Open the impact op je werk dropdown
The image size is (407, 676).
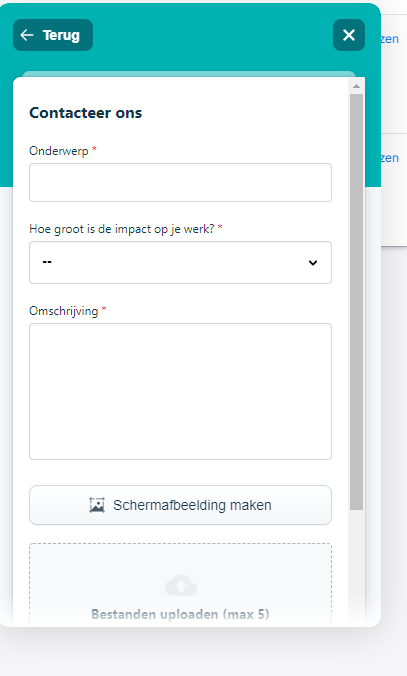(x=180, y=263)
